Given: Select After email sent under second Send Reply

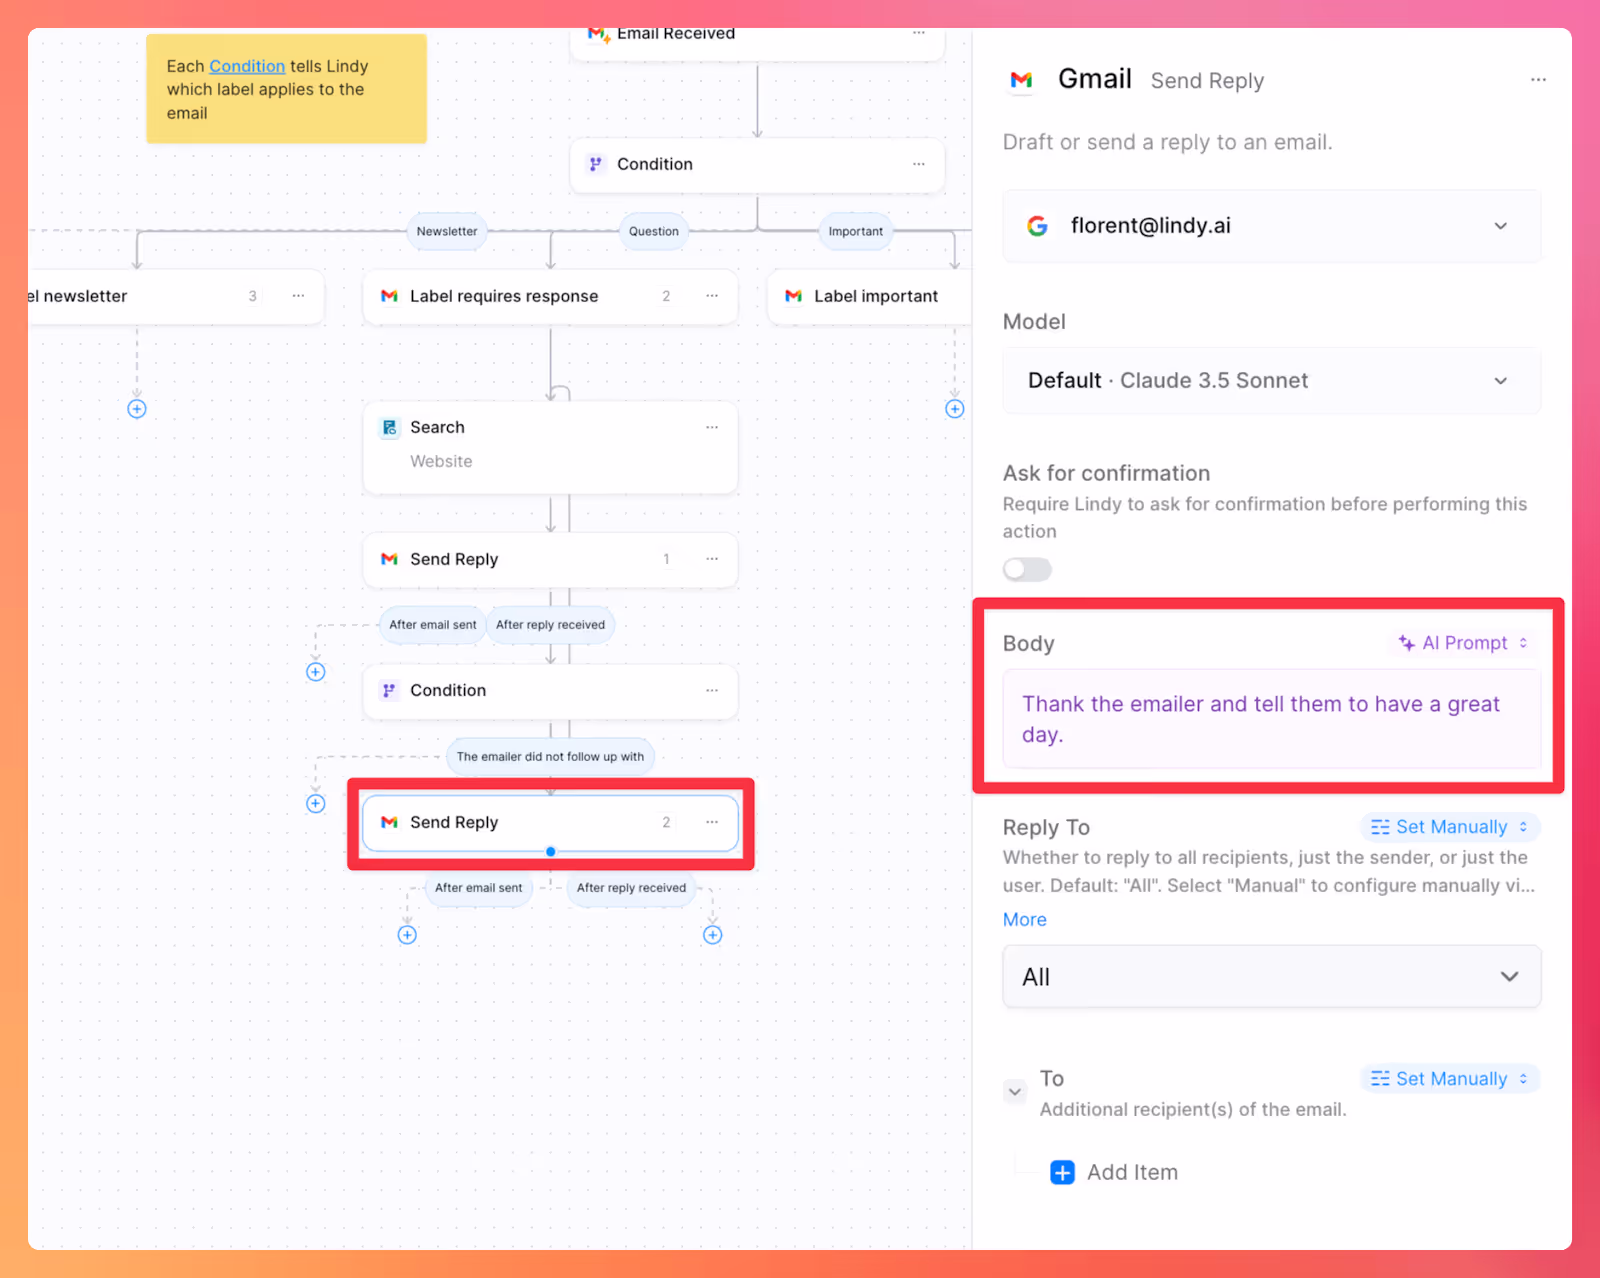Looking at the screenshot, I should tap(478, 888).
